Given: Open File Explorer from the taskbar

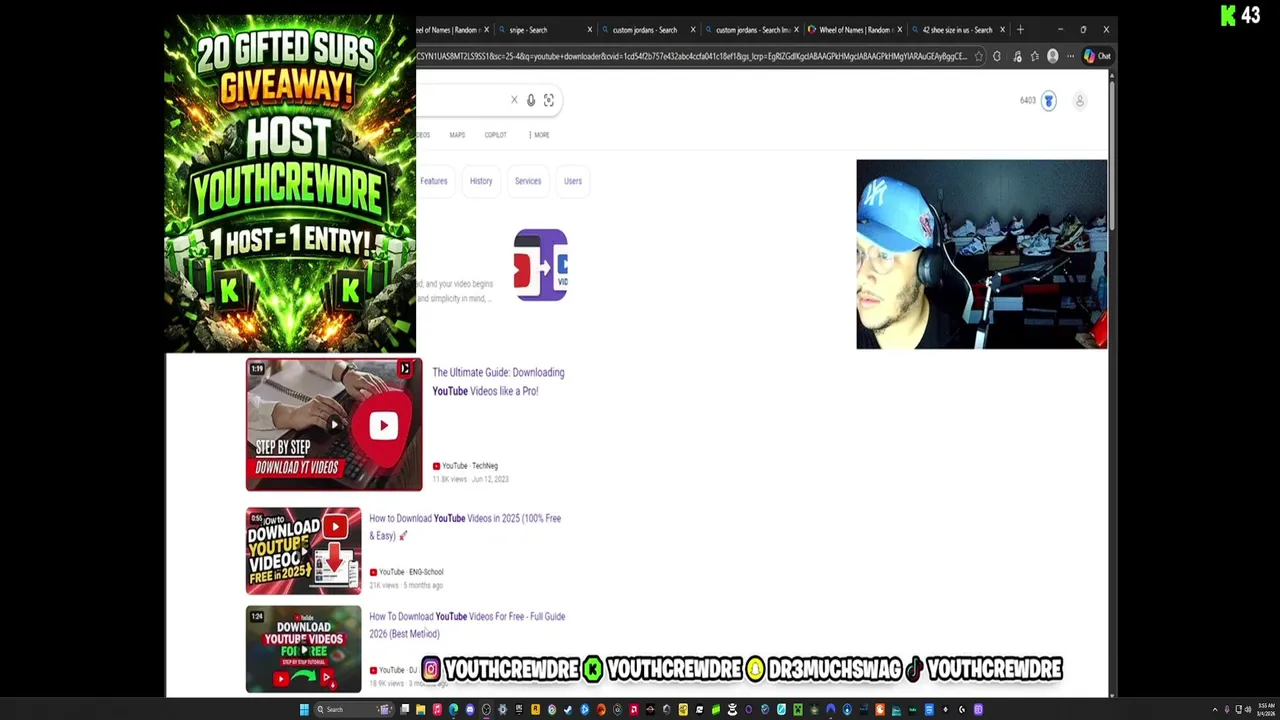Looking at the screenshot, I should tap(421, 710).
